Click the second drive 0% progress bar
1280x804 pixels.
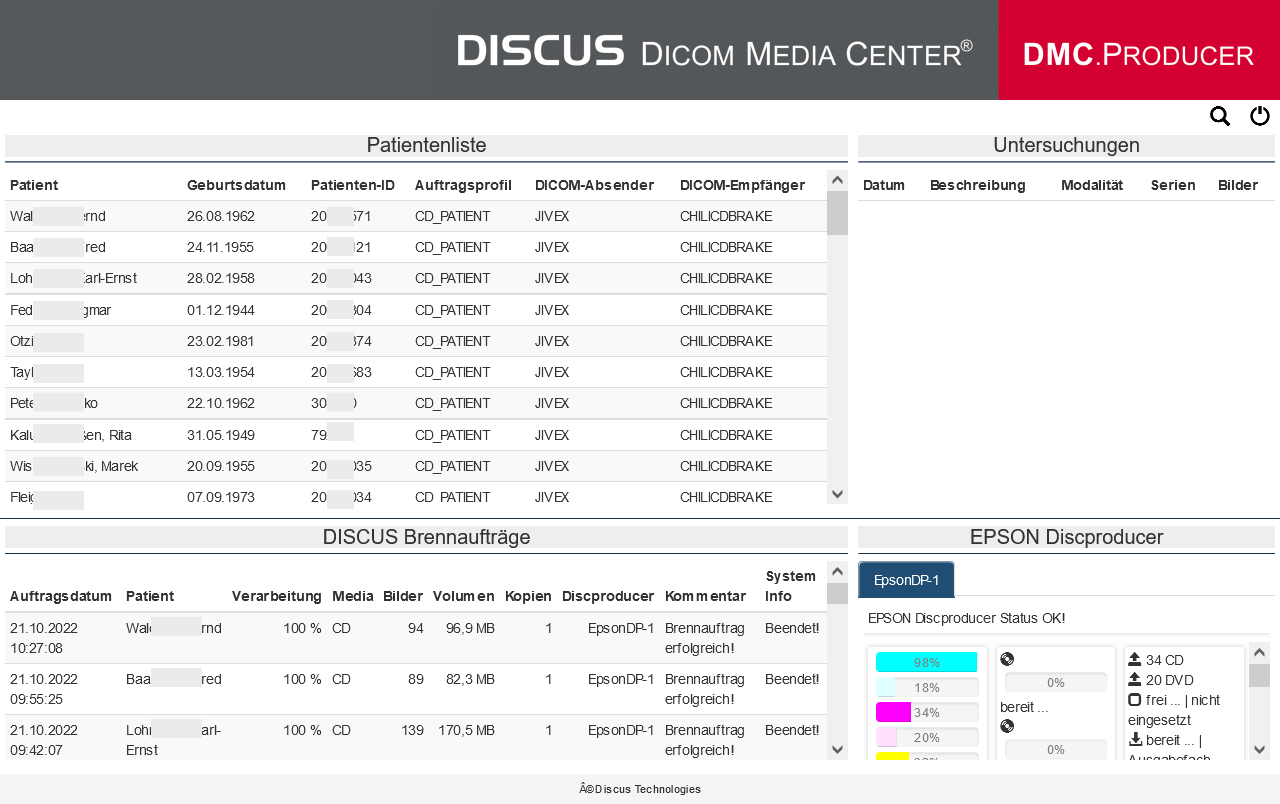click(1056, 749)
